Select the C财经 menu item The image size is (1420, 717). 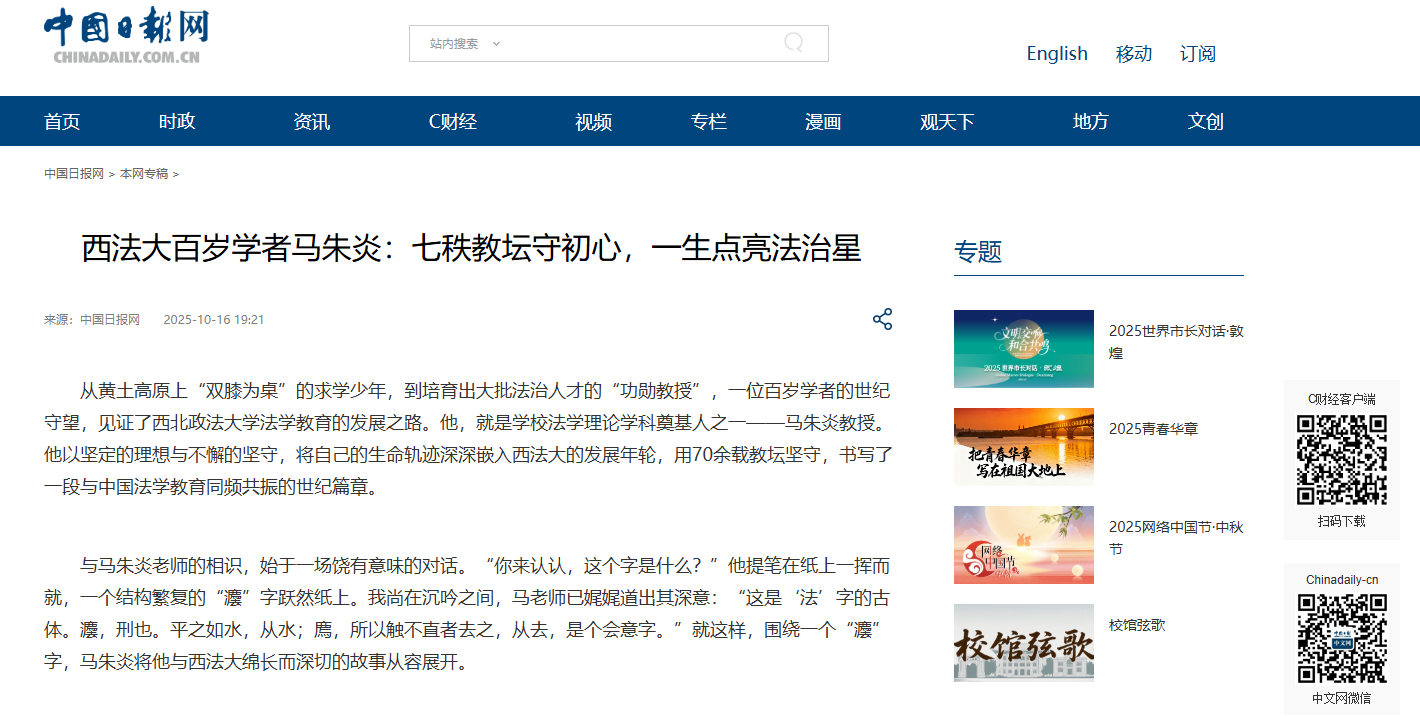coord(452,122)
